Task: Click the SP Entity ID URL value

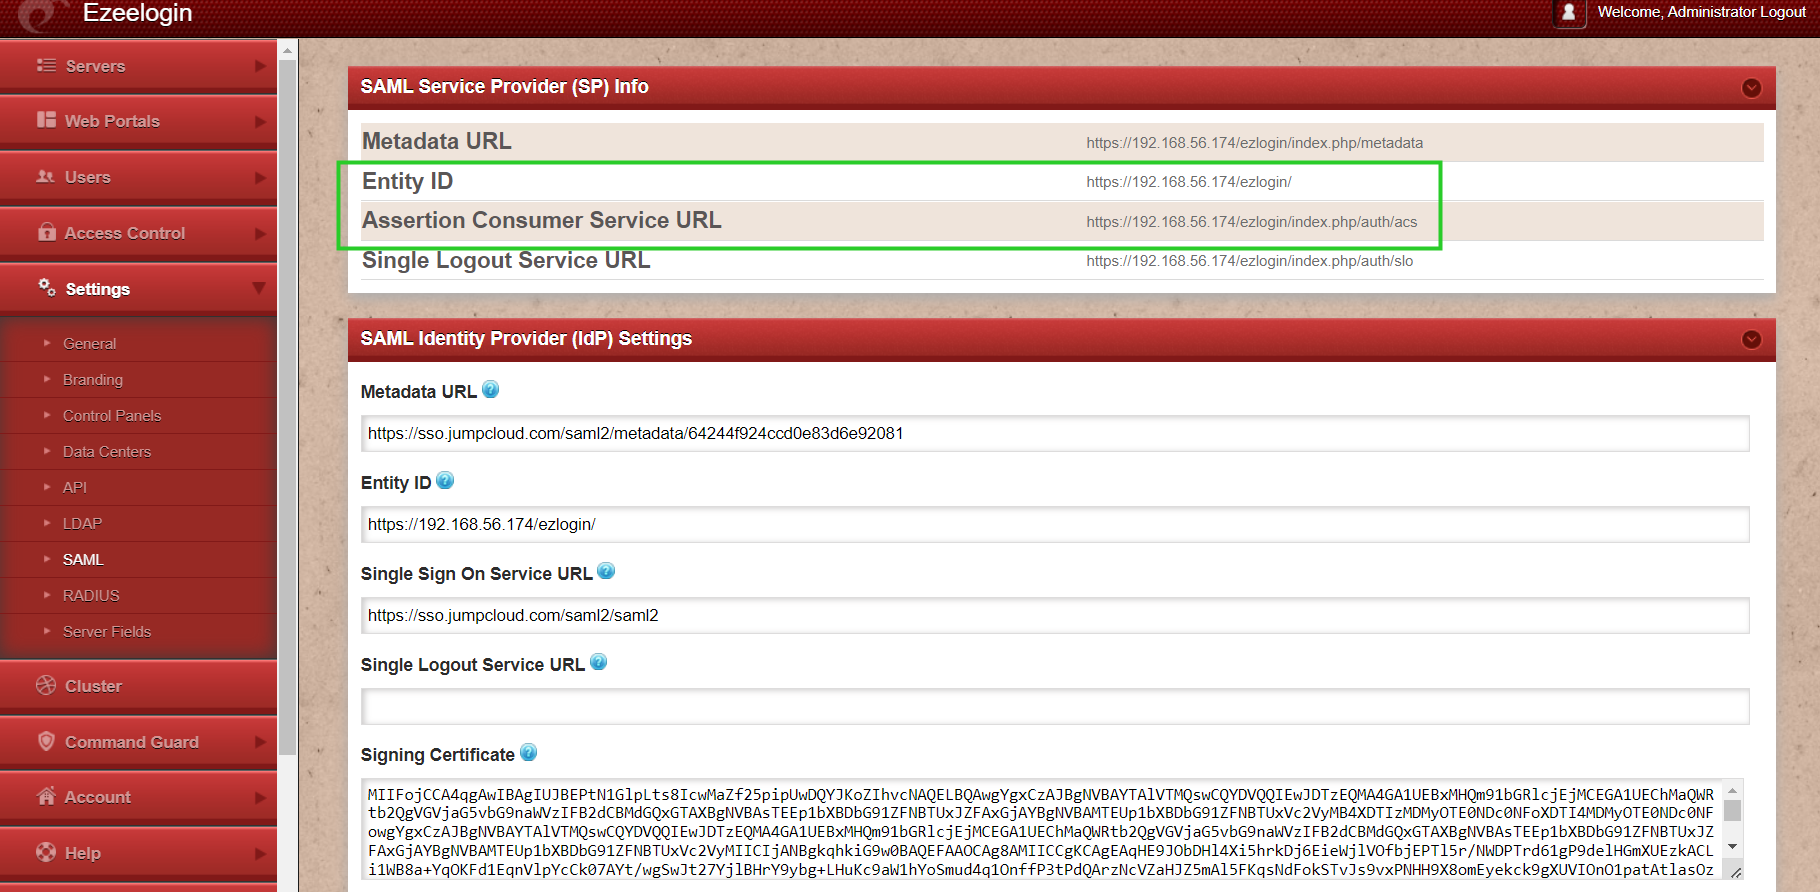Action: (x=1189, y=182)
